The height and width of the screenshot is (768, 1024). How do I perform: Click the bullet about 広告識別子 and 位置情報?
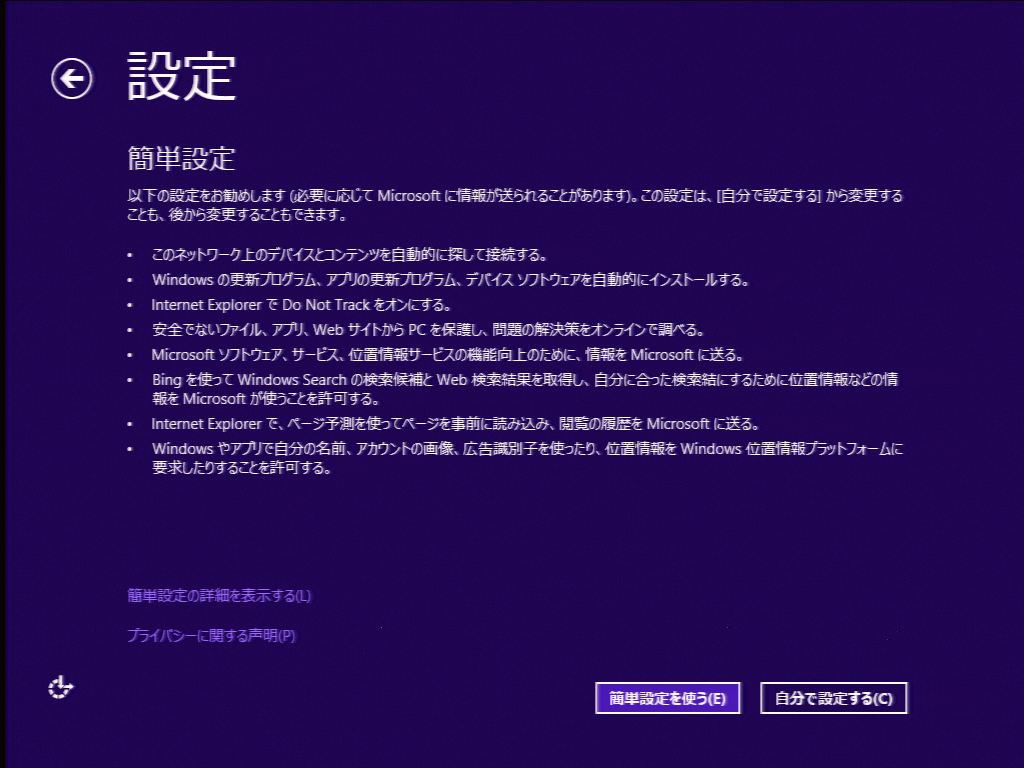(x=528, y=458)
